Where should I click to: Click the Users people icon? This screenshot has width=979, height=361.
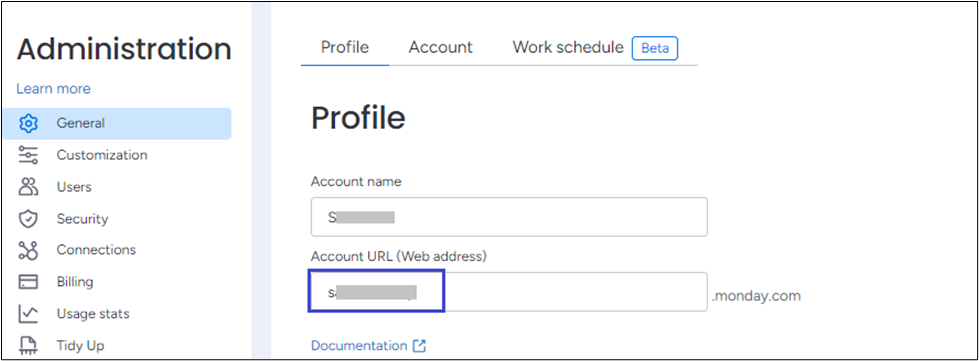tap(29, 187)
